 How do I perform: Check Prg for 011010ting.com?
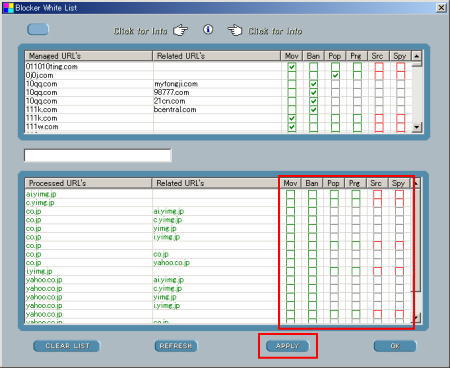click(357, 67)
